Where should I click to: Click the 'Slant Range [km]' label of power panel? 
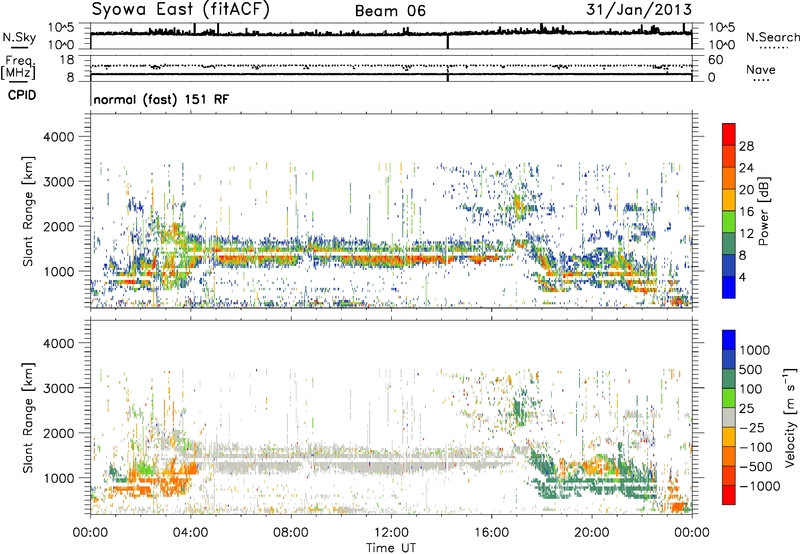28,211
